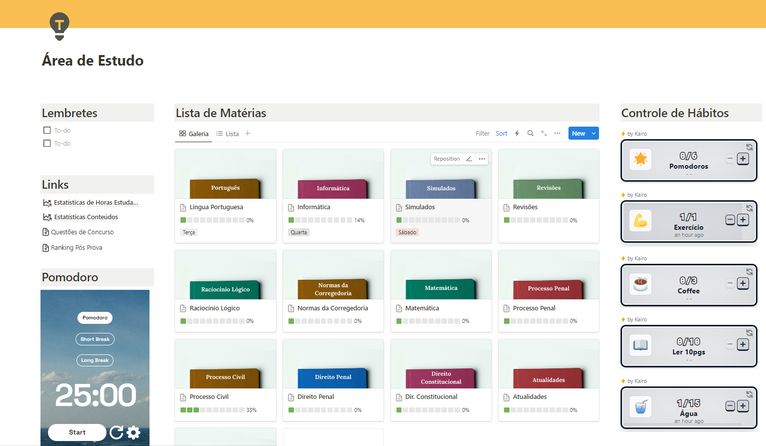766x446 pixels.
Task: Open Estatísticas Conteúdos link
Action: pos(81,217)
